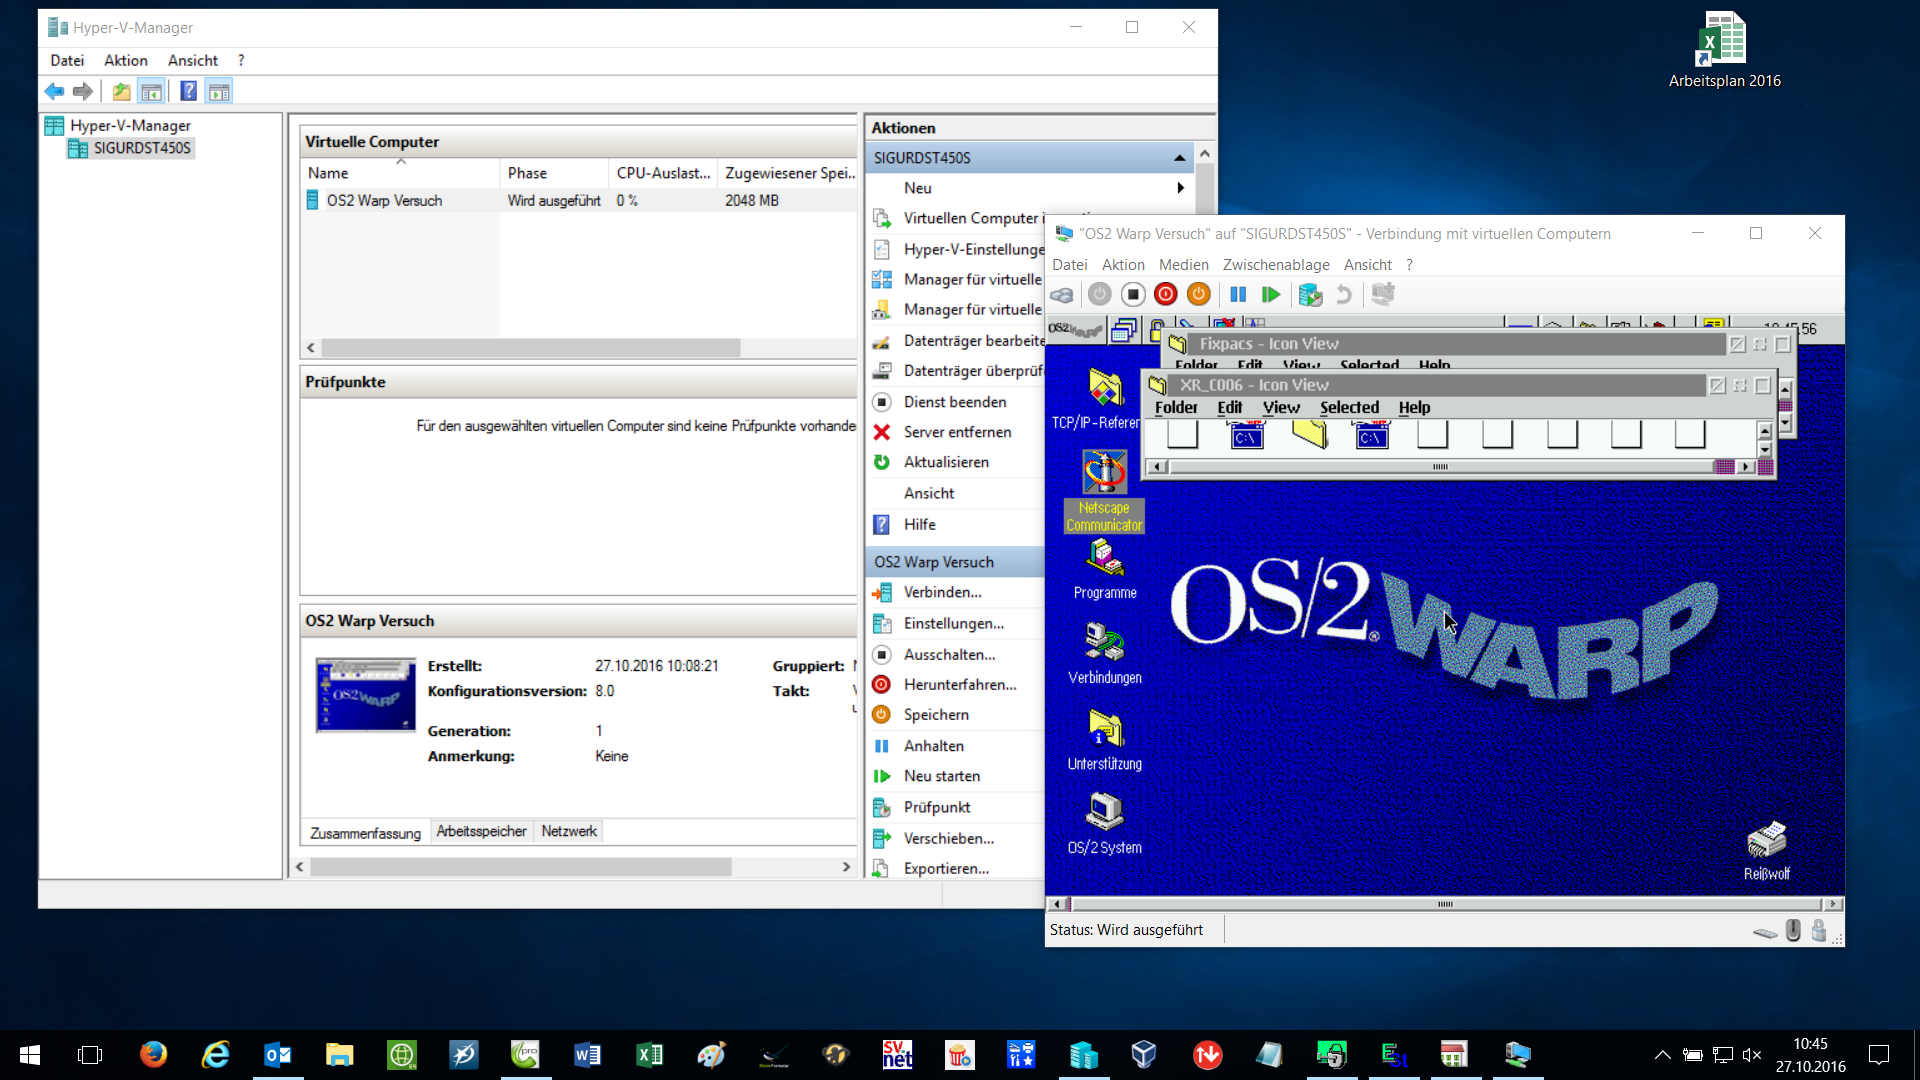This screenshot has height=1080, width=1920.
Task: Click Einstellungen... in the Aktionen pane
Action: [x=953, y=623]
